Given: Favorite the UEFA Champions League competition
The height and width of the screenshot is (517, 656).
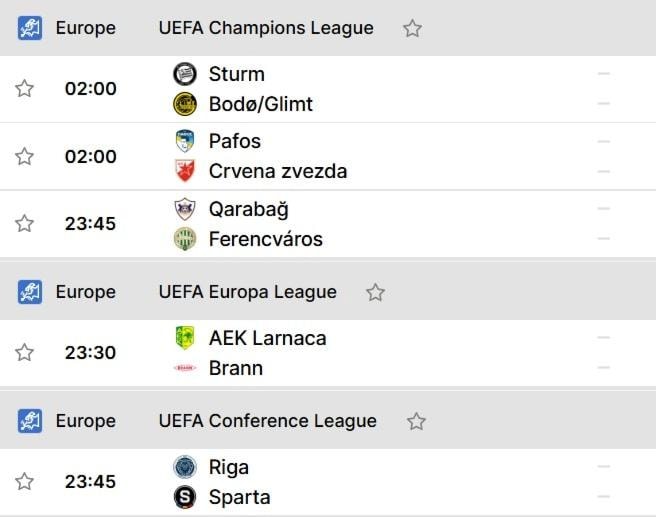Looking at the screenshot, I should coord(412,28).
